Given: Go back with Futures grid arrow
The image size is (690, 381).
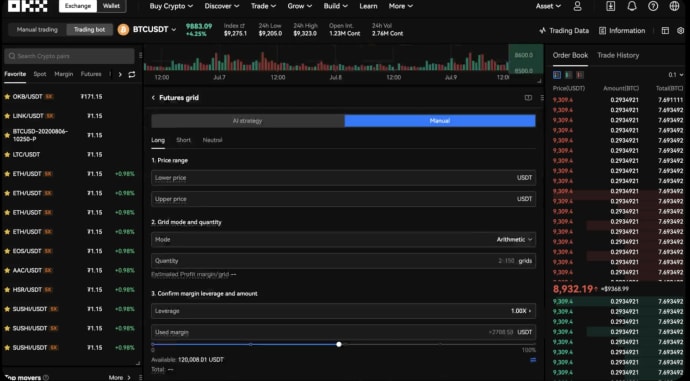Looking at the screenshot, I should (x=153, y=98).
